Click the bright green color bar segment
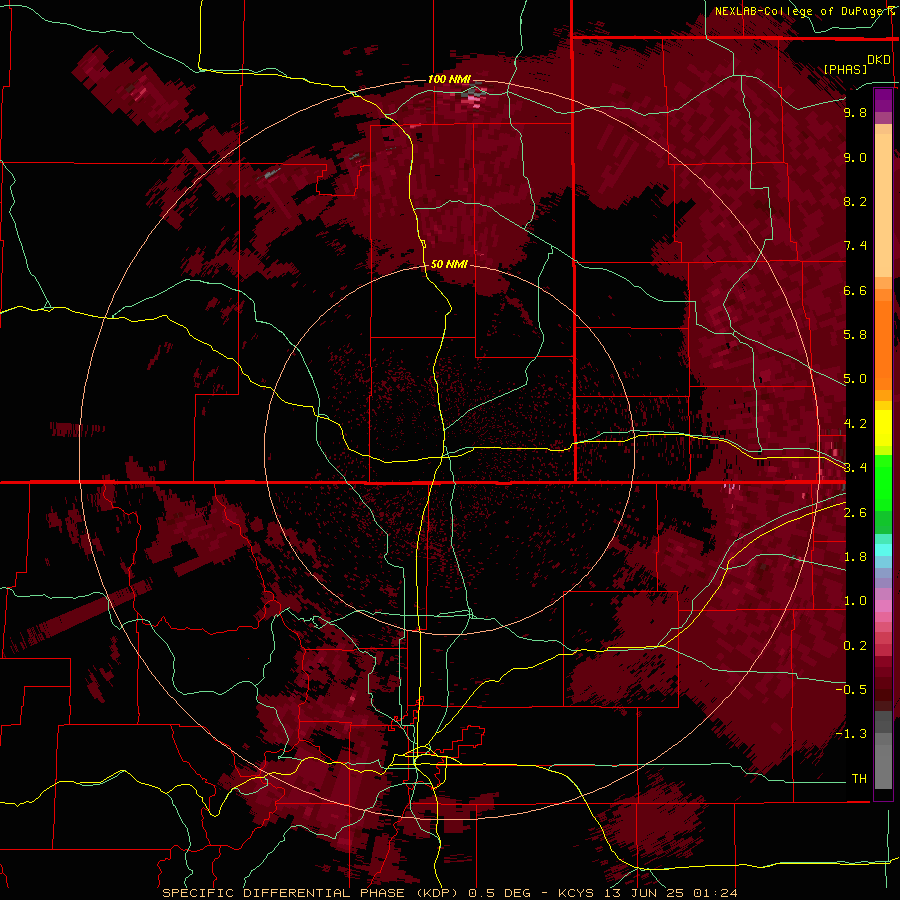This screenshot has width=900, height=900. click(883, 481)
